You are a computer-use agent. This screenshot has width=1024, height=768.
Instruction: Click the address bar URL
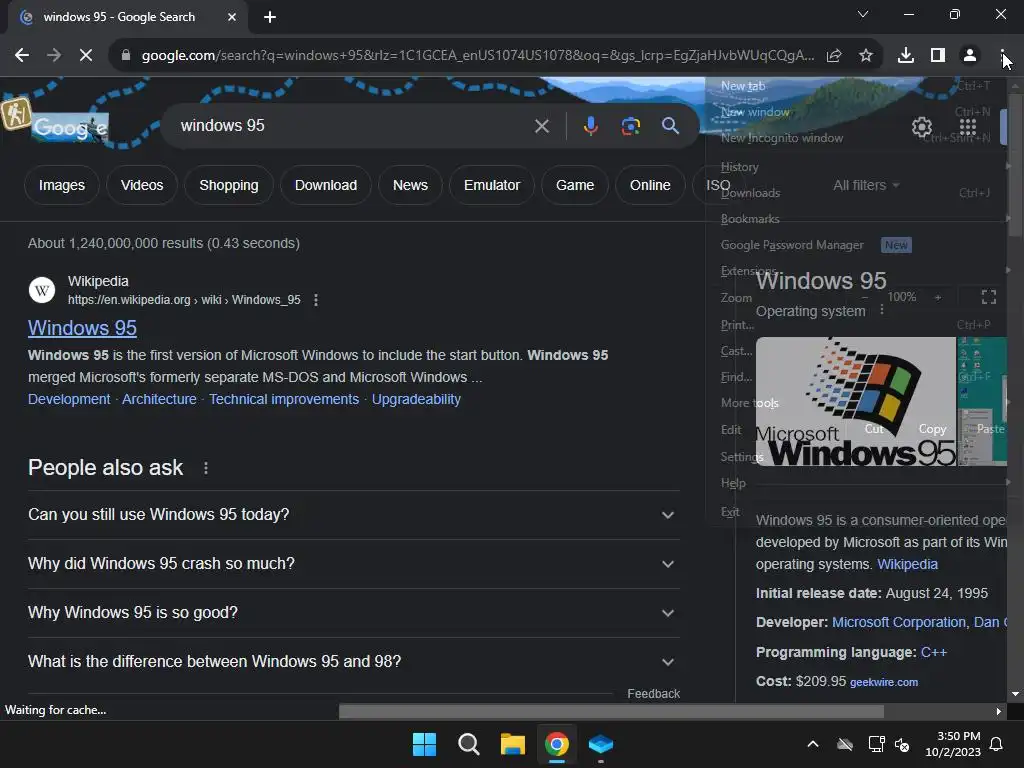point(477,56)
